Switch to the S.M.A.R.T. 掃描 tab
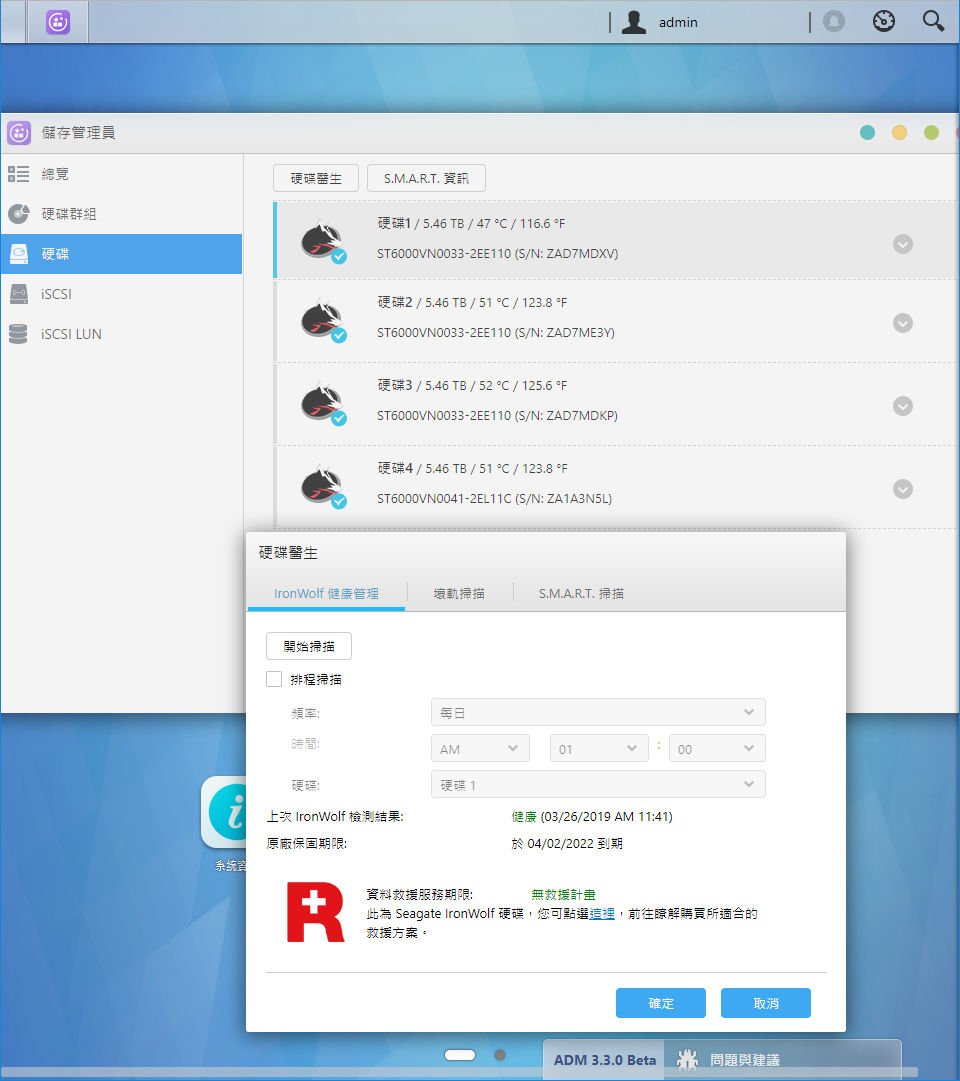This screenshot has height=1081, width=960. [x=581, y=594]
